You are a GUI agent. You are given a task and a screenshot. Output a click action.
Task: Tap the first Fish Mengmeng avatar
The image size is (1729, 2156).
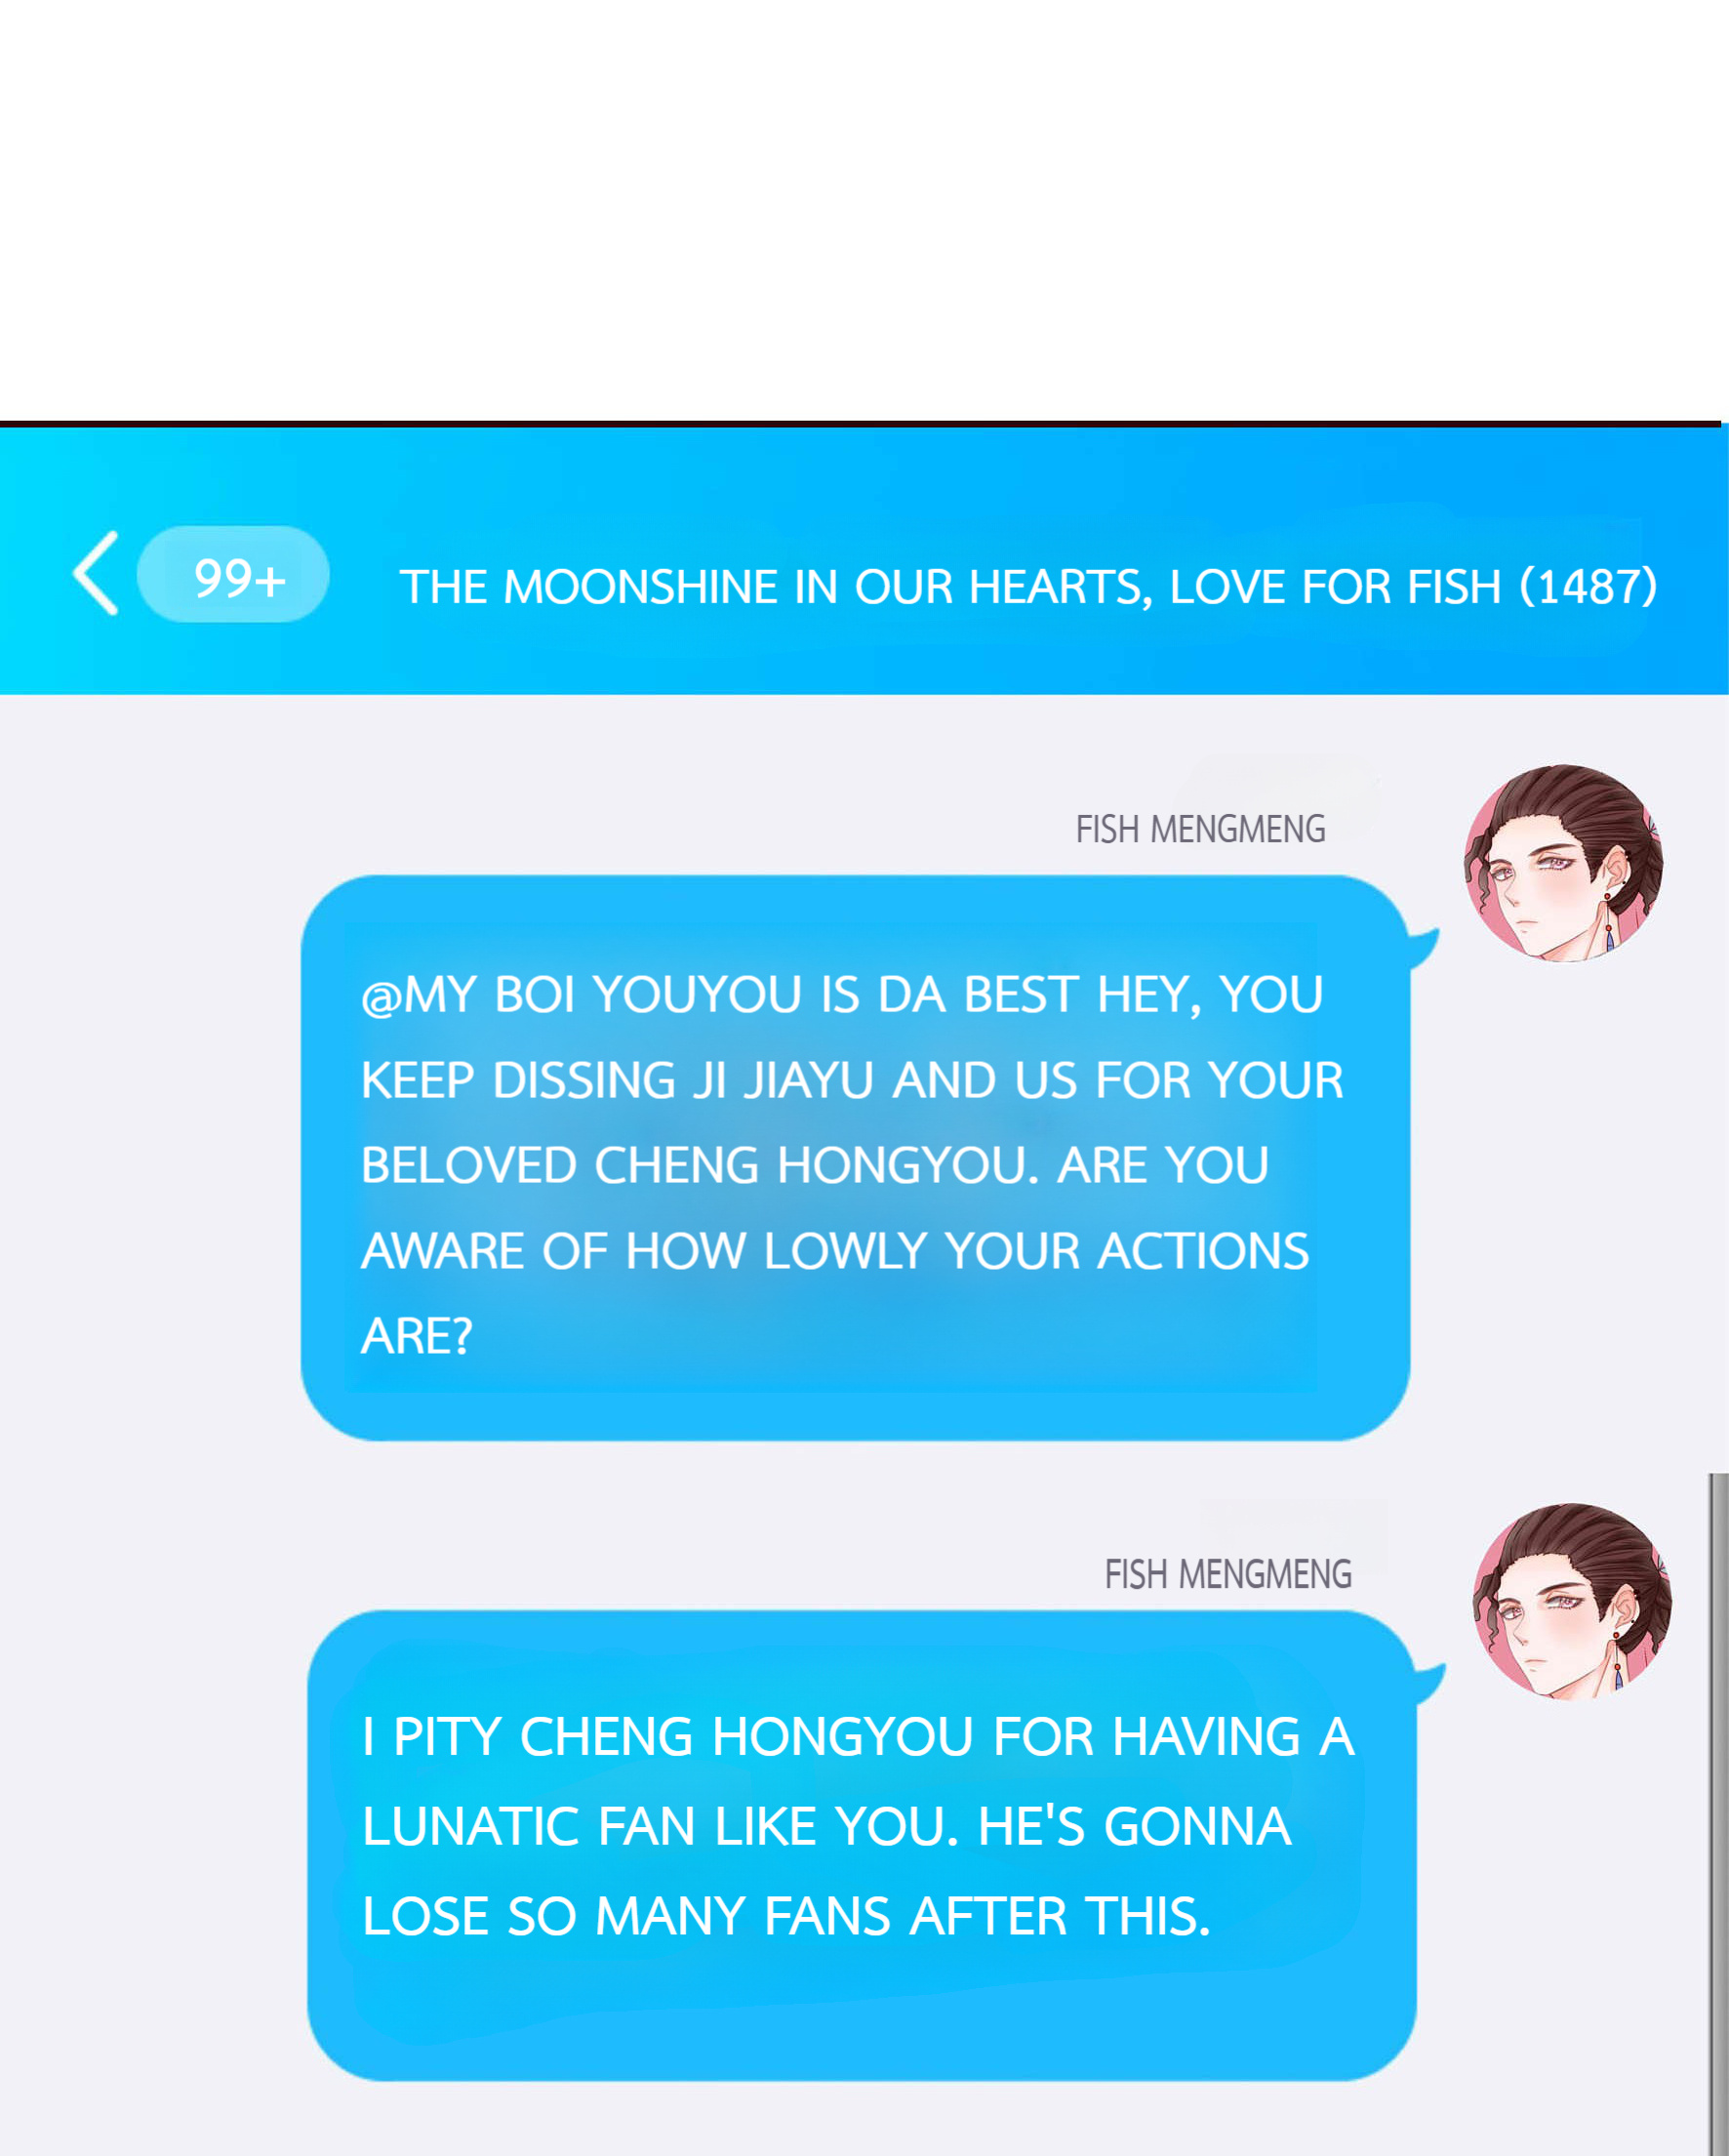(1563, 864)
